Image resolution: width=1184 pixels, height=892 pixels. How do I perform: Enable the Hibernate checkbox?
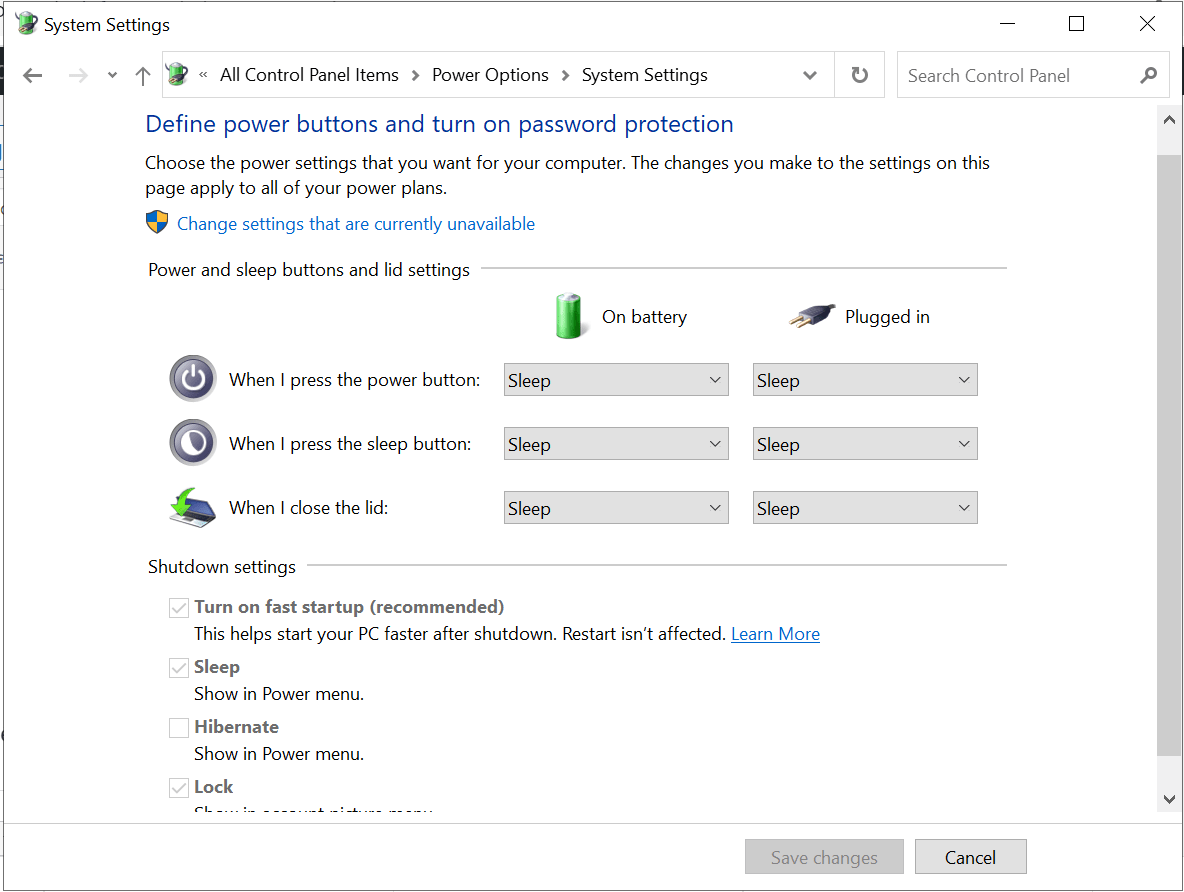(x=179, y=727)
